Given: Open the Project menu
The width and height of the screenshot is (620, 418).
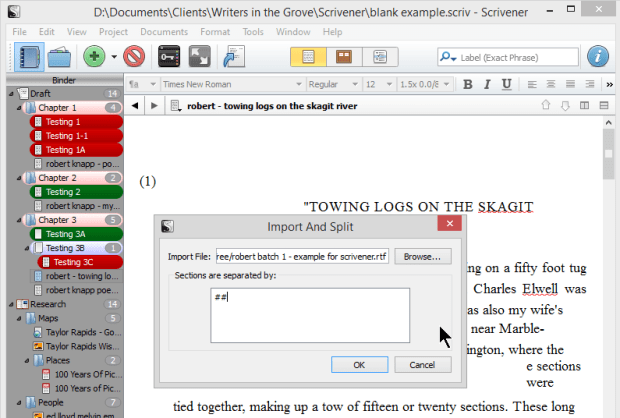Looking at the screenshot, I should (113, 32).
